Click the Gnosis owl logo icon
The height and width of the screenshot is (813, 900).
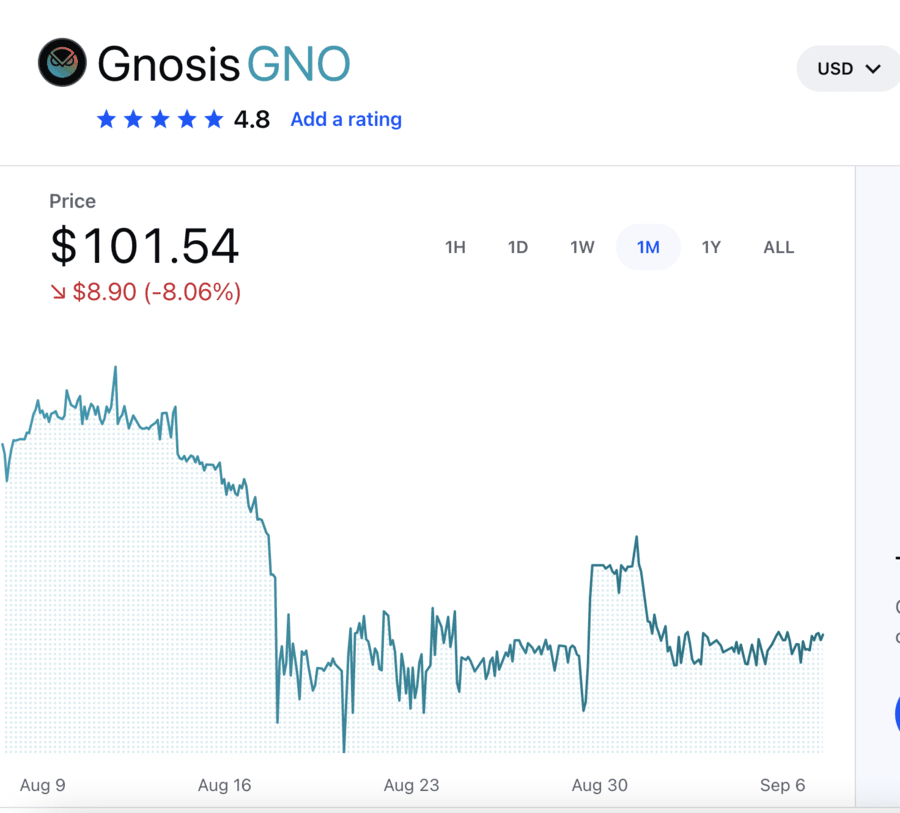click(62, 63)
